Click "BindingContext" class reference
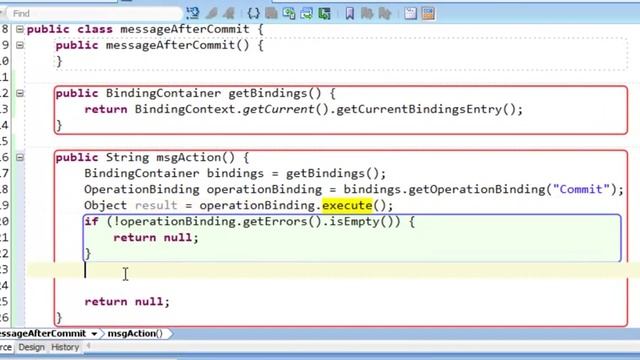Screen dimensions: 640x360 [185, 109]
